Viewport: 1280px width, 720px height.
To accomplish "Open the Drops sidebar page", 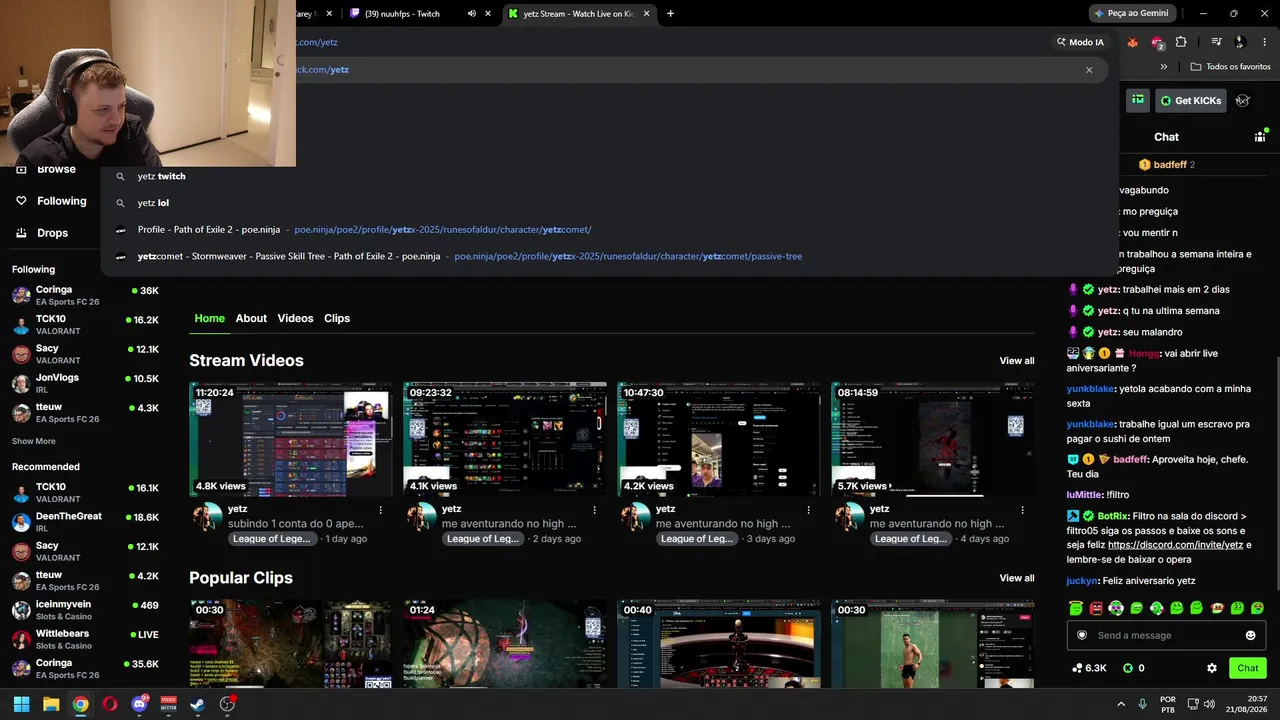I will (41, 233).
